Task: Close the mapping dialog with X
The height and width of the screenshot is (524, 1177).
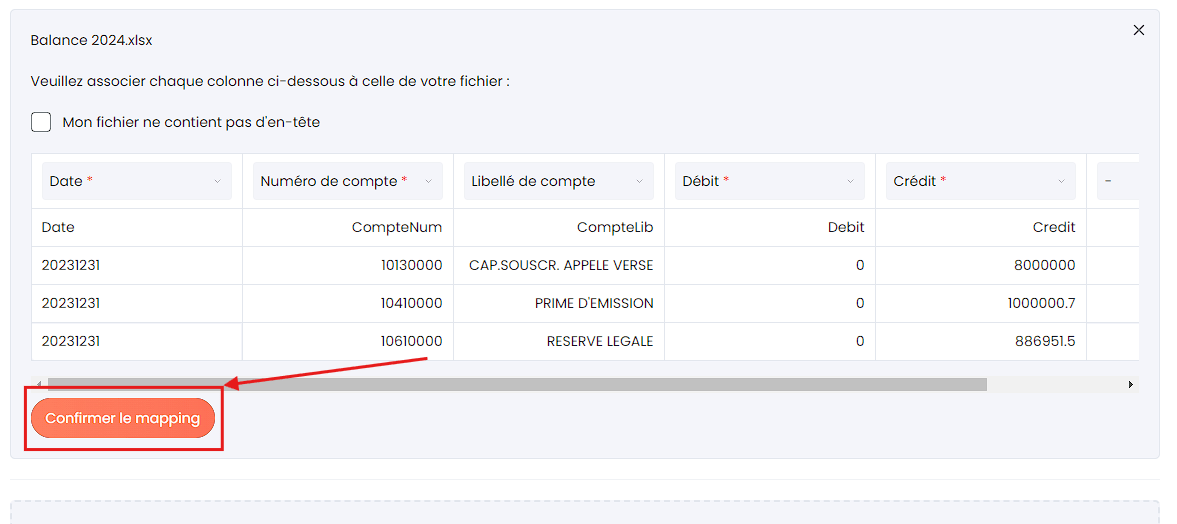Action: [x=1138, y=30]
